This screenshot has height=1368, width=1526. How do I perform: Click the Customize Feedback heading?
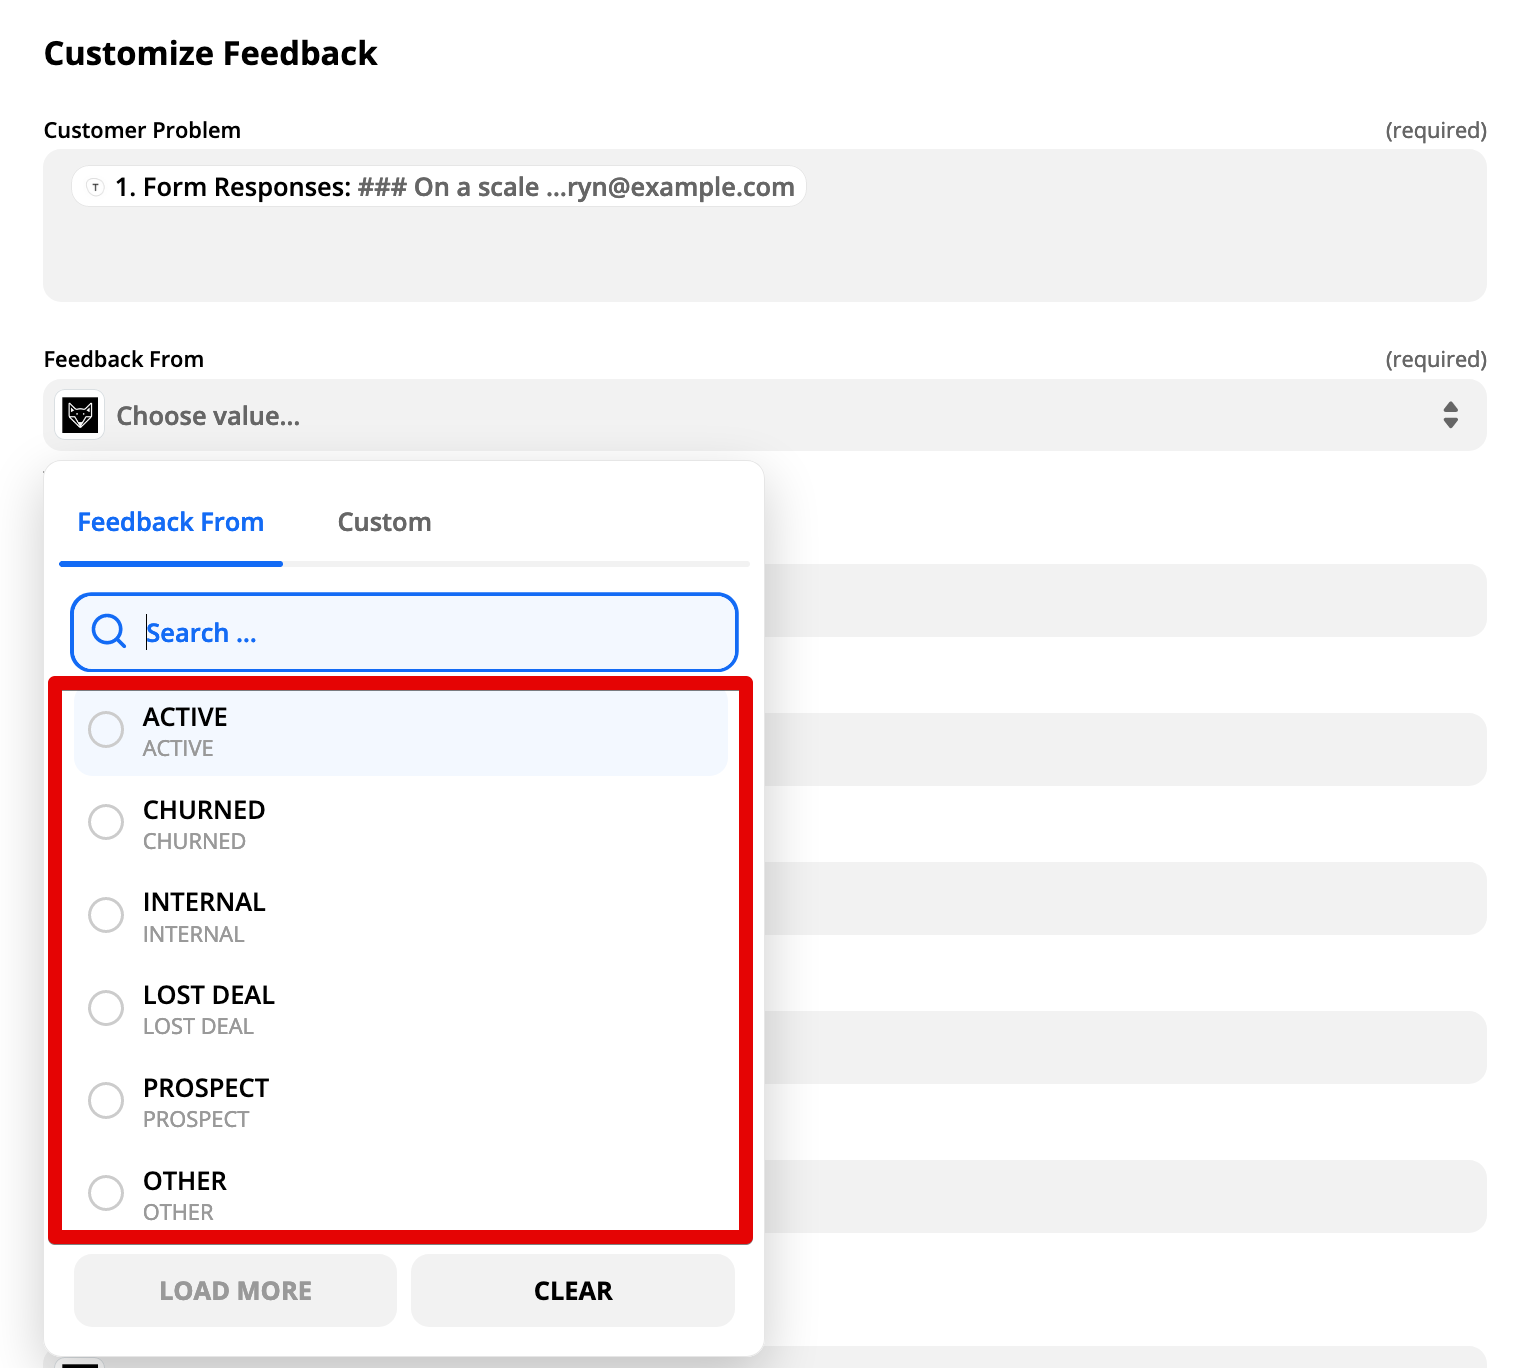pyautogui.click(x=211, y=53)
